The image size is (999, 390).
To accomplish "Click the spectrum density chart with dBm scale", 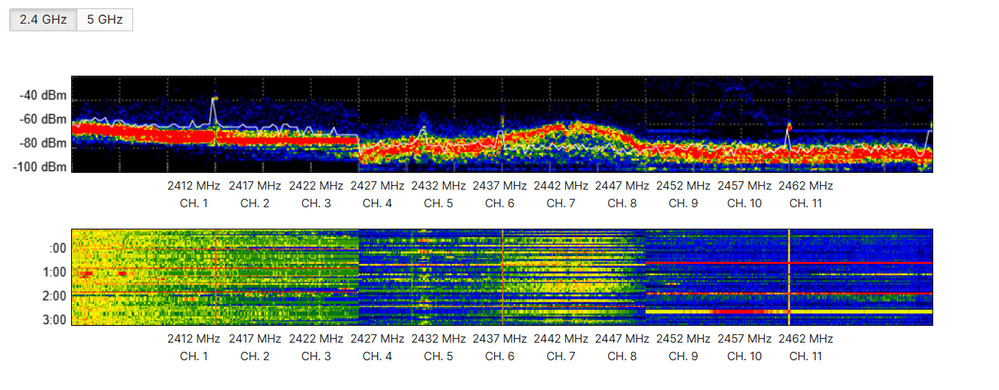I will tap(502, 124).
